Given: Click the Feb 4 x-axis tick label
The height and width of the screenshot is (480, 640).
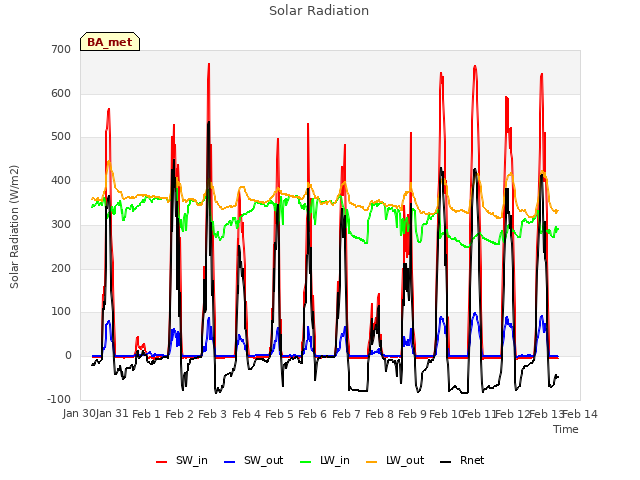Looking at the screenshot, I should [x=246, y=414].
